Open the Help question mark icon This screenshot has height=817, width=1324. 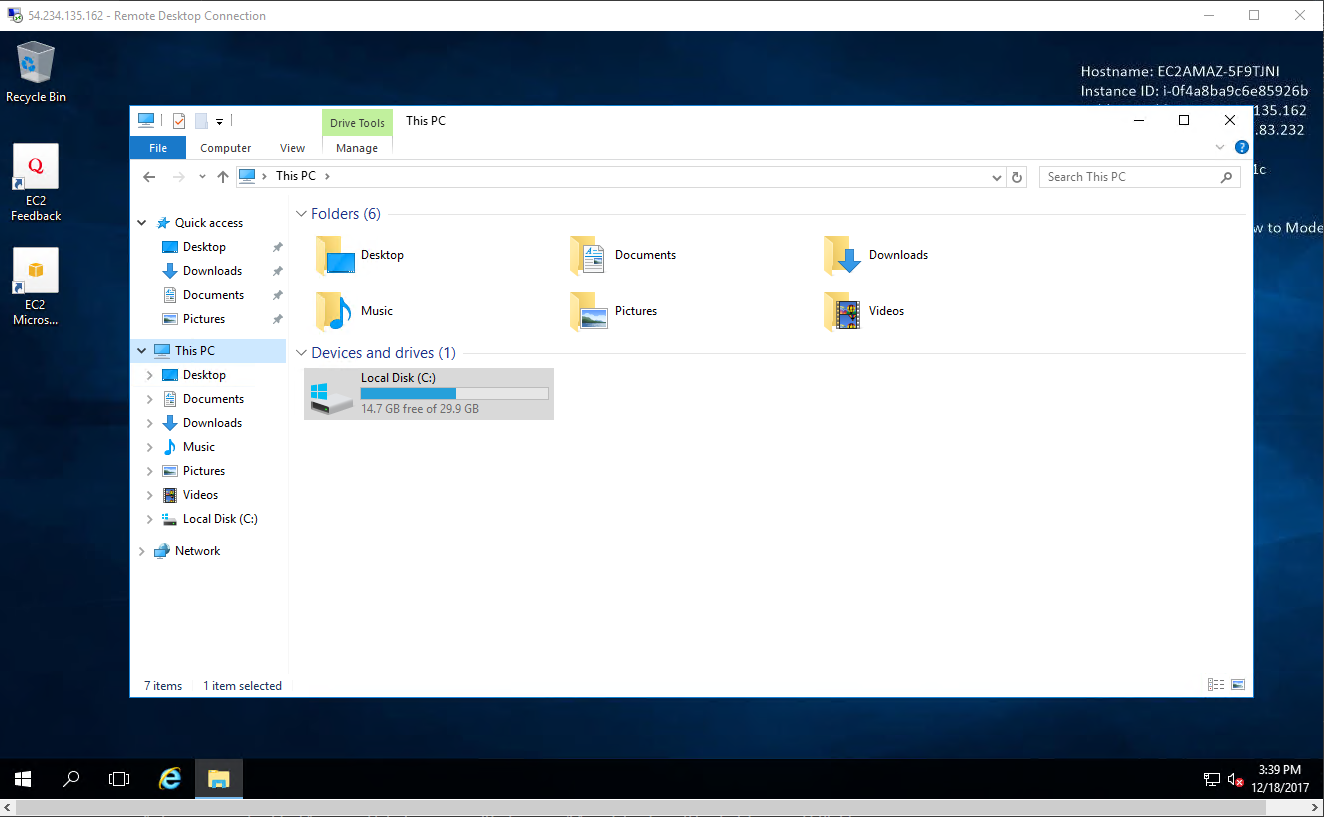[1241, 147]
